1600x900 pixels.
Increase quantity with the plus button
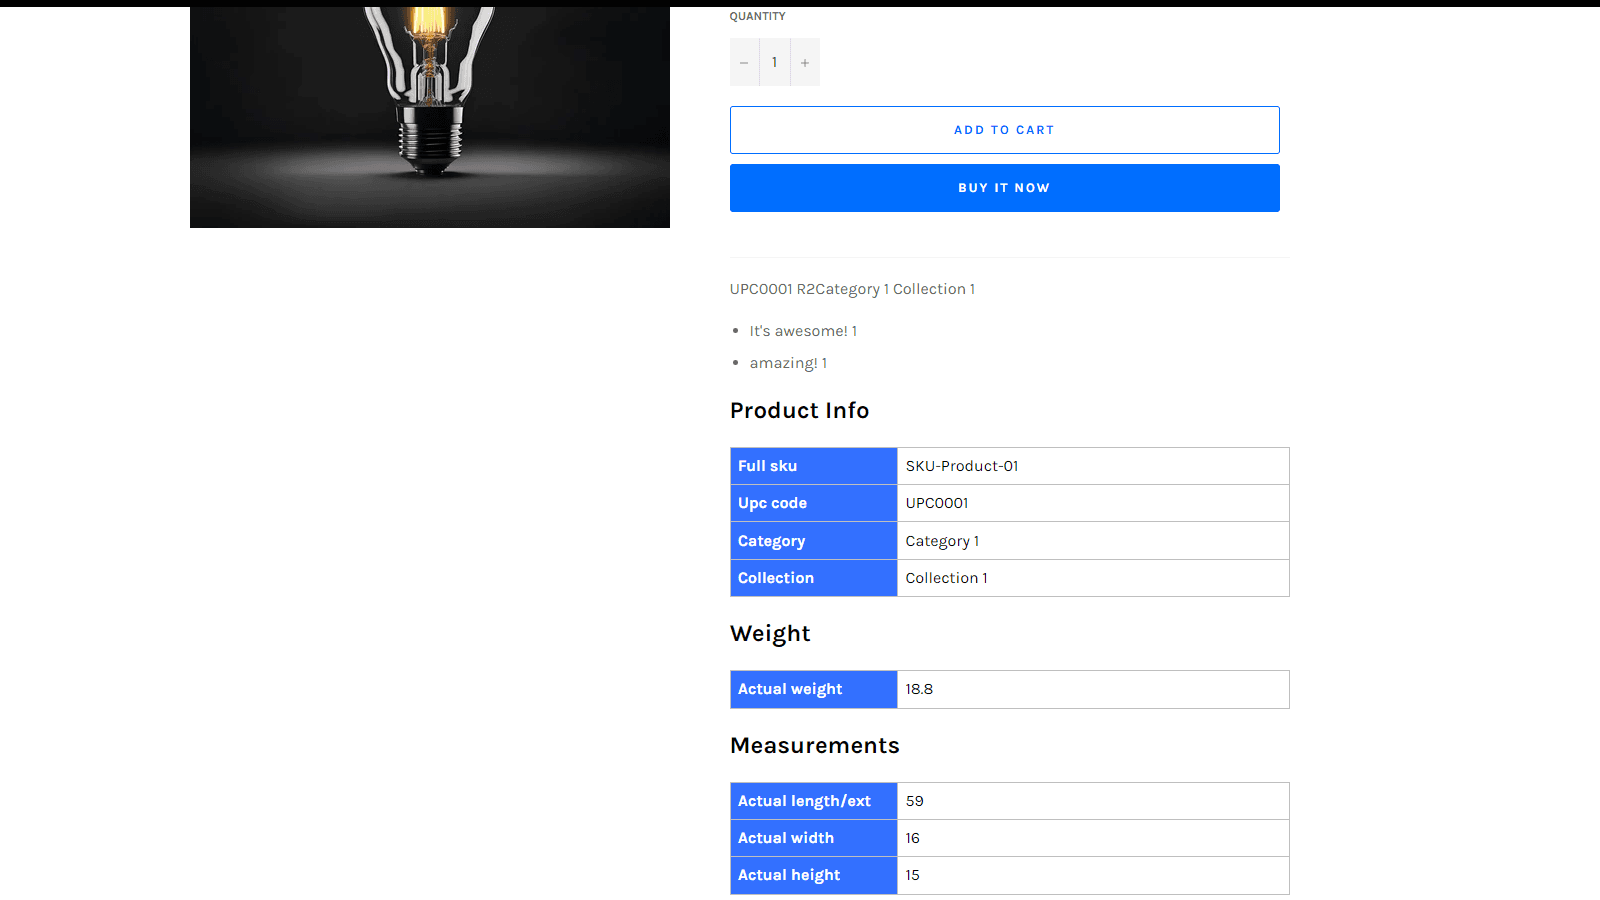coord(805,62)
